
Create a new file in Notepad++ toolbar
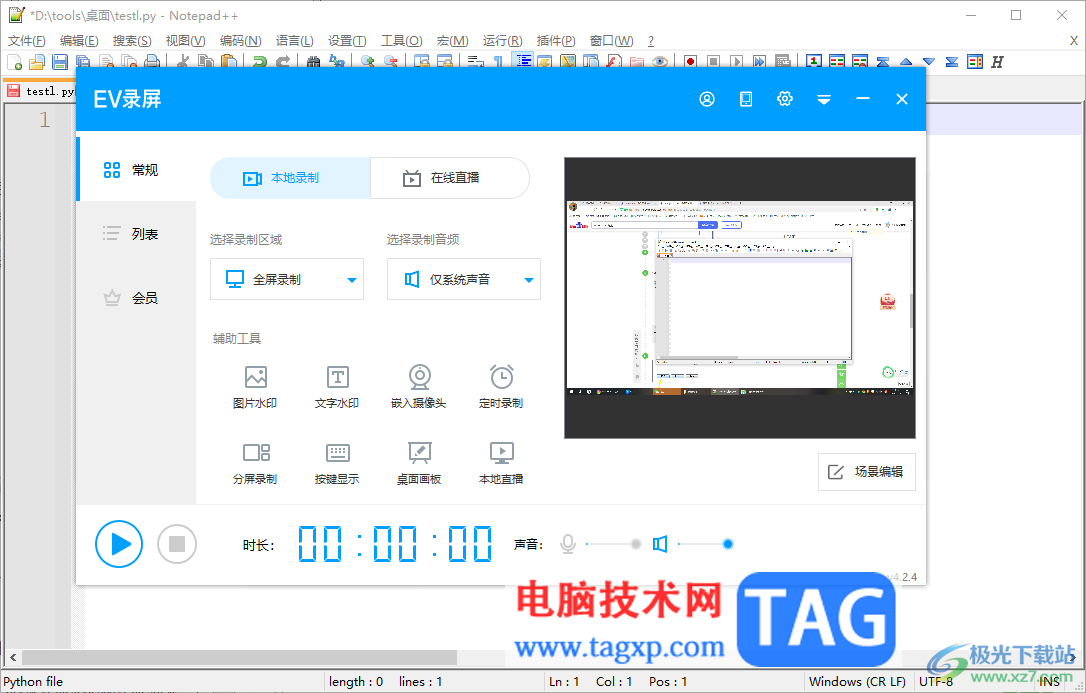coord(15,62)
